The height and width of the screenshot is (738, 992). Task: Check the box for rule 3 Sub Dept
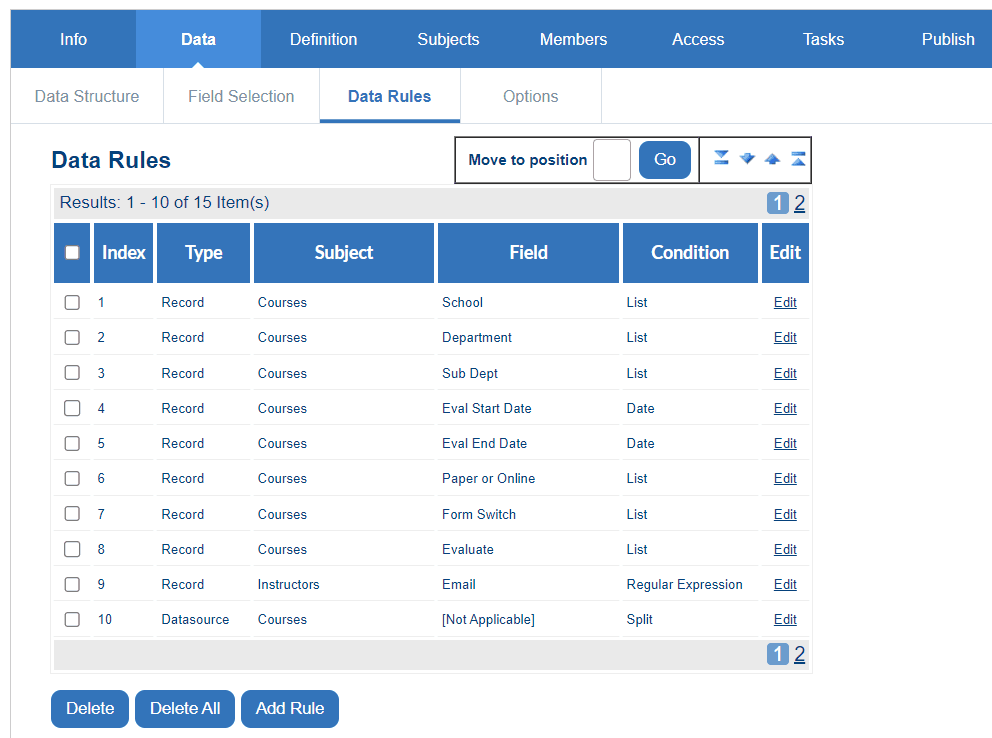[x=72, y=372]
